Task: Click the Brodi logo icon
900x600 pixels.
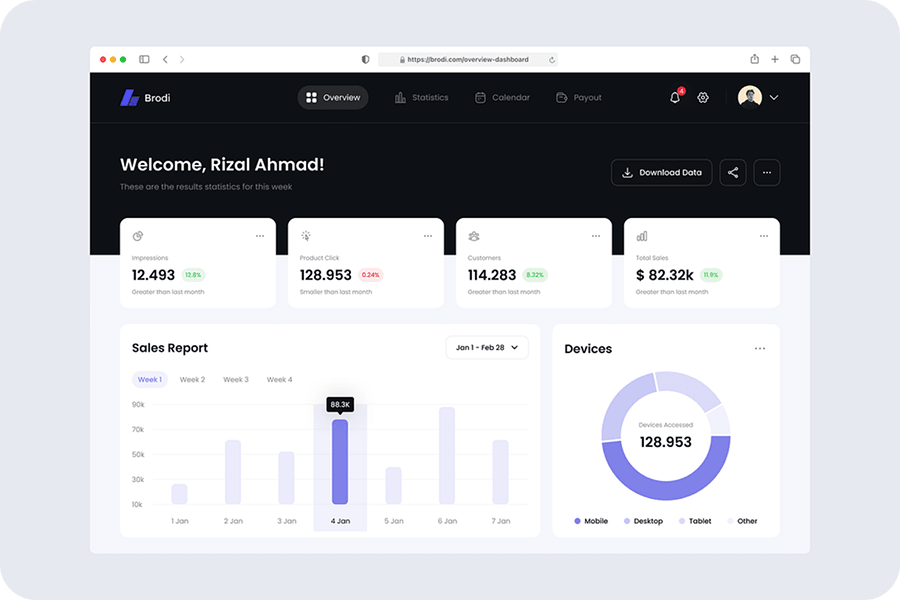Action: point(130,97)
